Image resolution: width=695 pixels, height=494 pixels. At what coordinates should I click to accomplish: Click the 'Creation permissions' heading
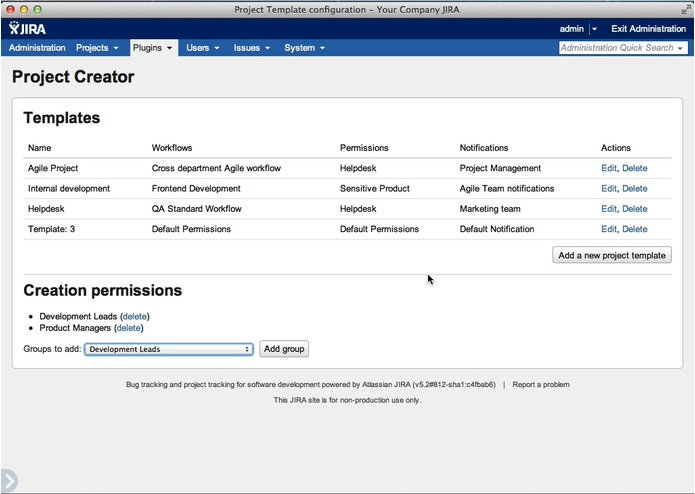(x=103, y=291)
